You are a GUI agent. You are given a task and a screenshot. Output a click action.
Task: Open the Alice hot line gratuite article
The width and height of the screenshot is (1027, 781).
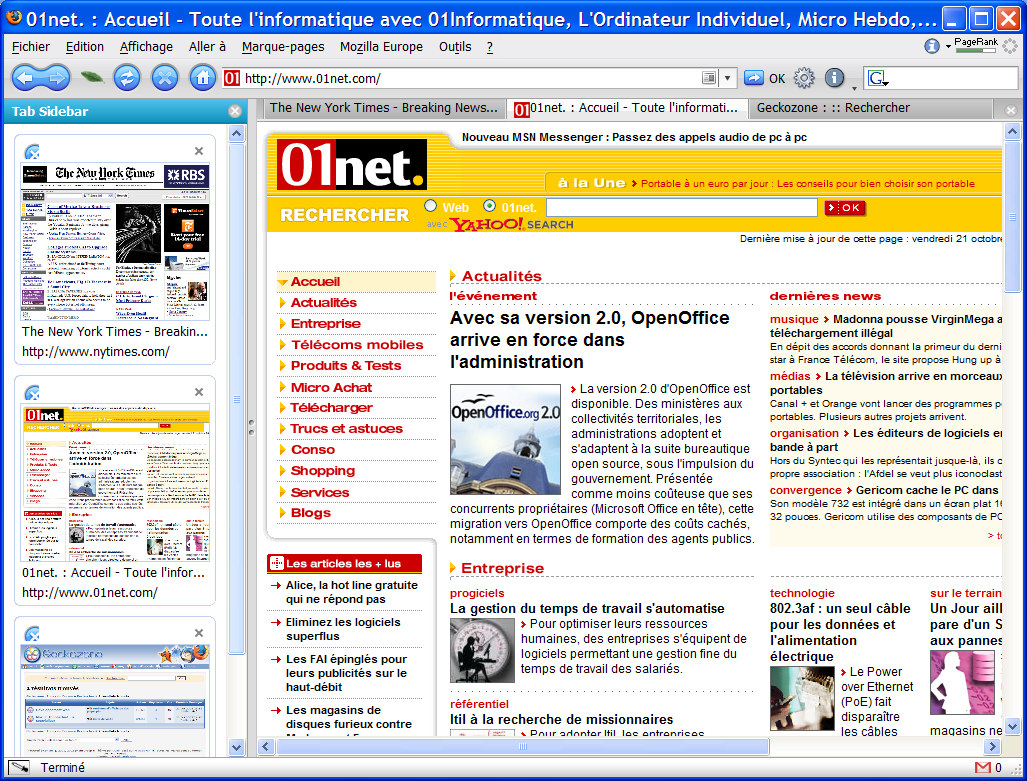tap(352, 592)
